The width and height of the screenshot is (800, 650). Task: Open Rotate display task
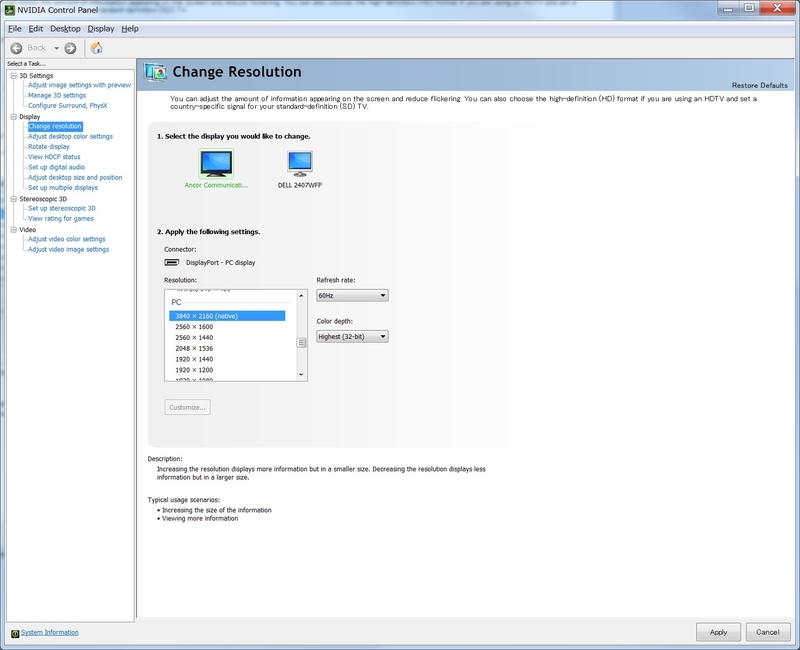pos(49,147)
